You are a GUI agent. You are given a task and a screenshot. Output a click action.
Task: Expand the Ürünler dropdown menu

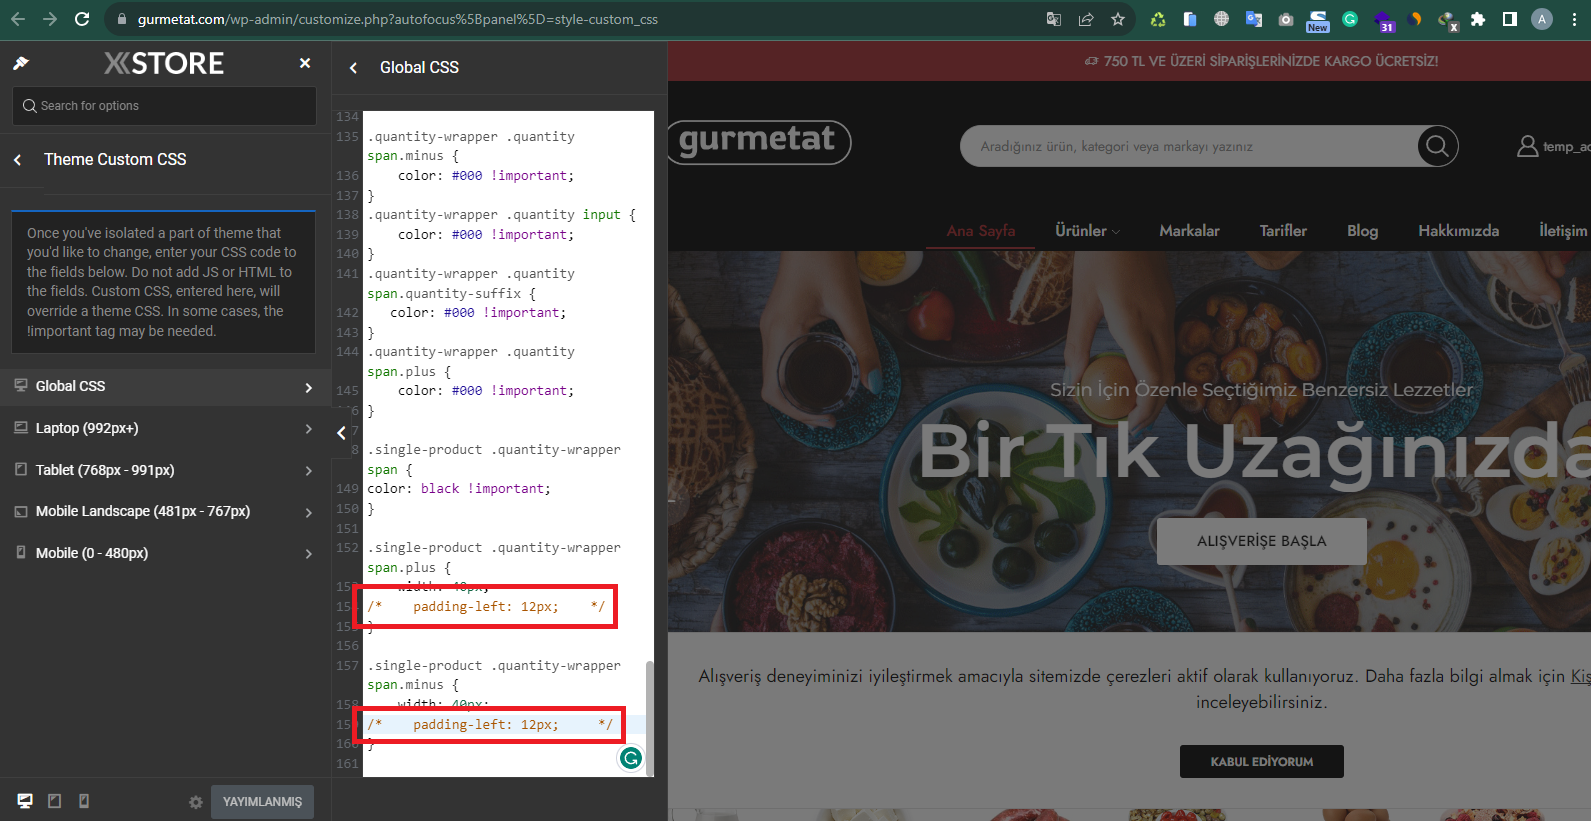(x=1087, y=231)
